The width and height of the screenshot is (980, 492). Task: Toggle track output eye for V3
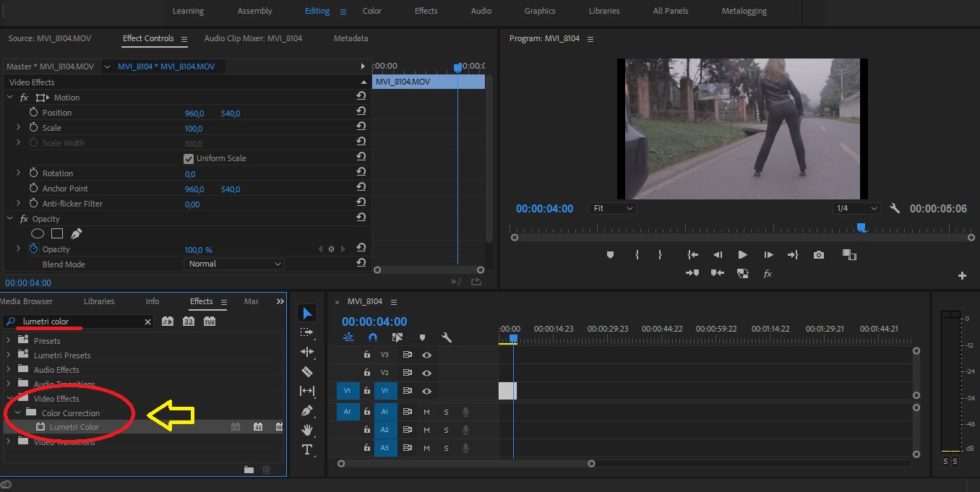(427, 354)
